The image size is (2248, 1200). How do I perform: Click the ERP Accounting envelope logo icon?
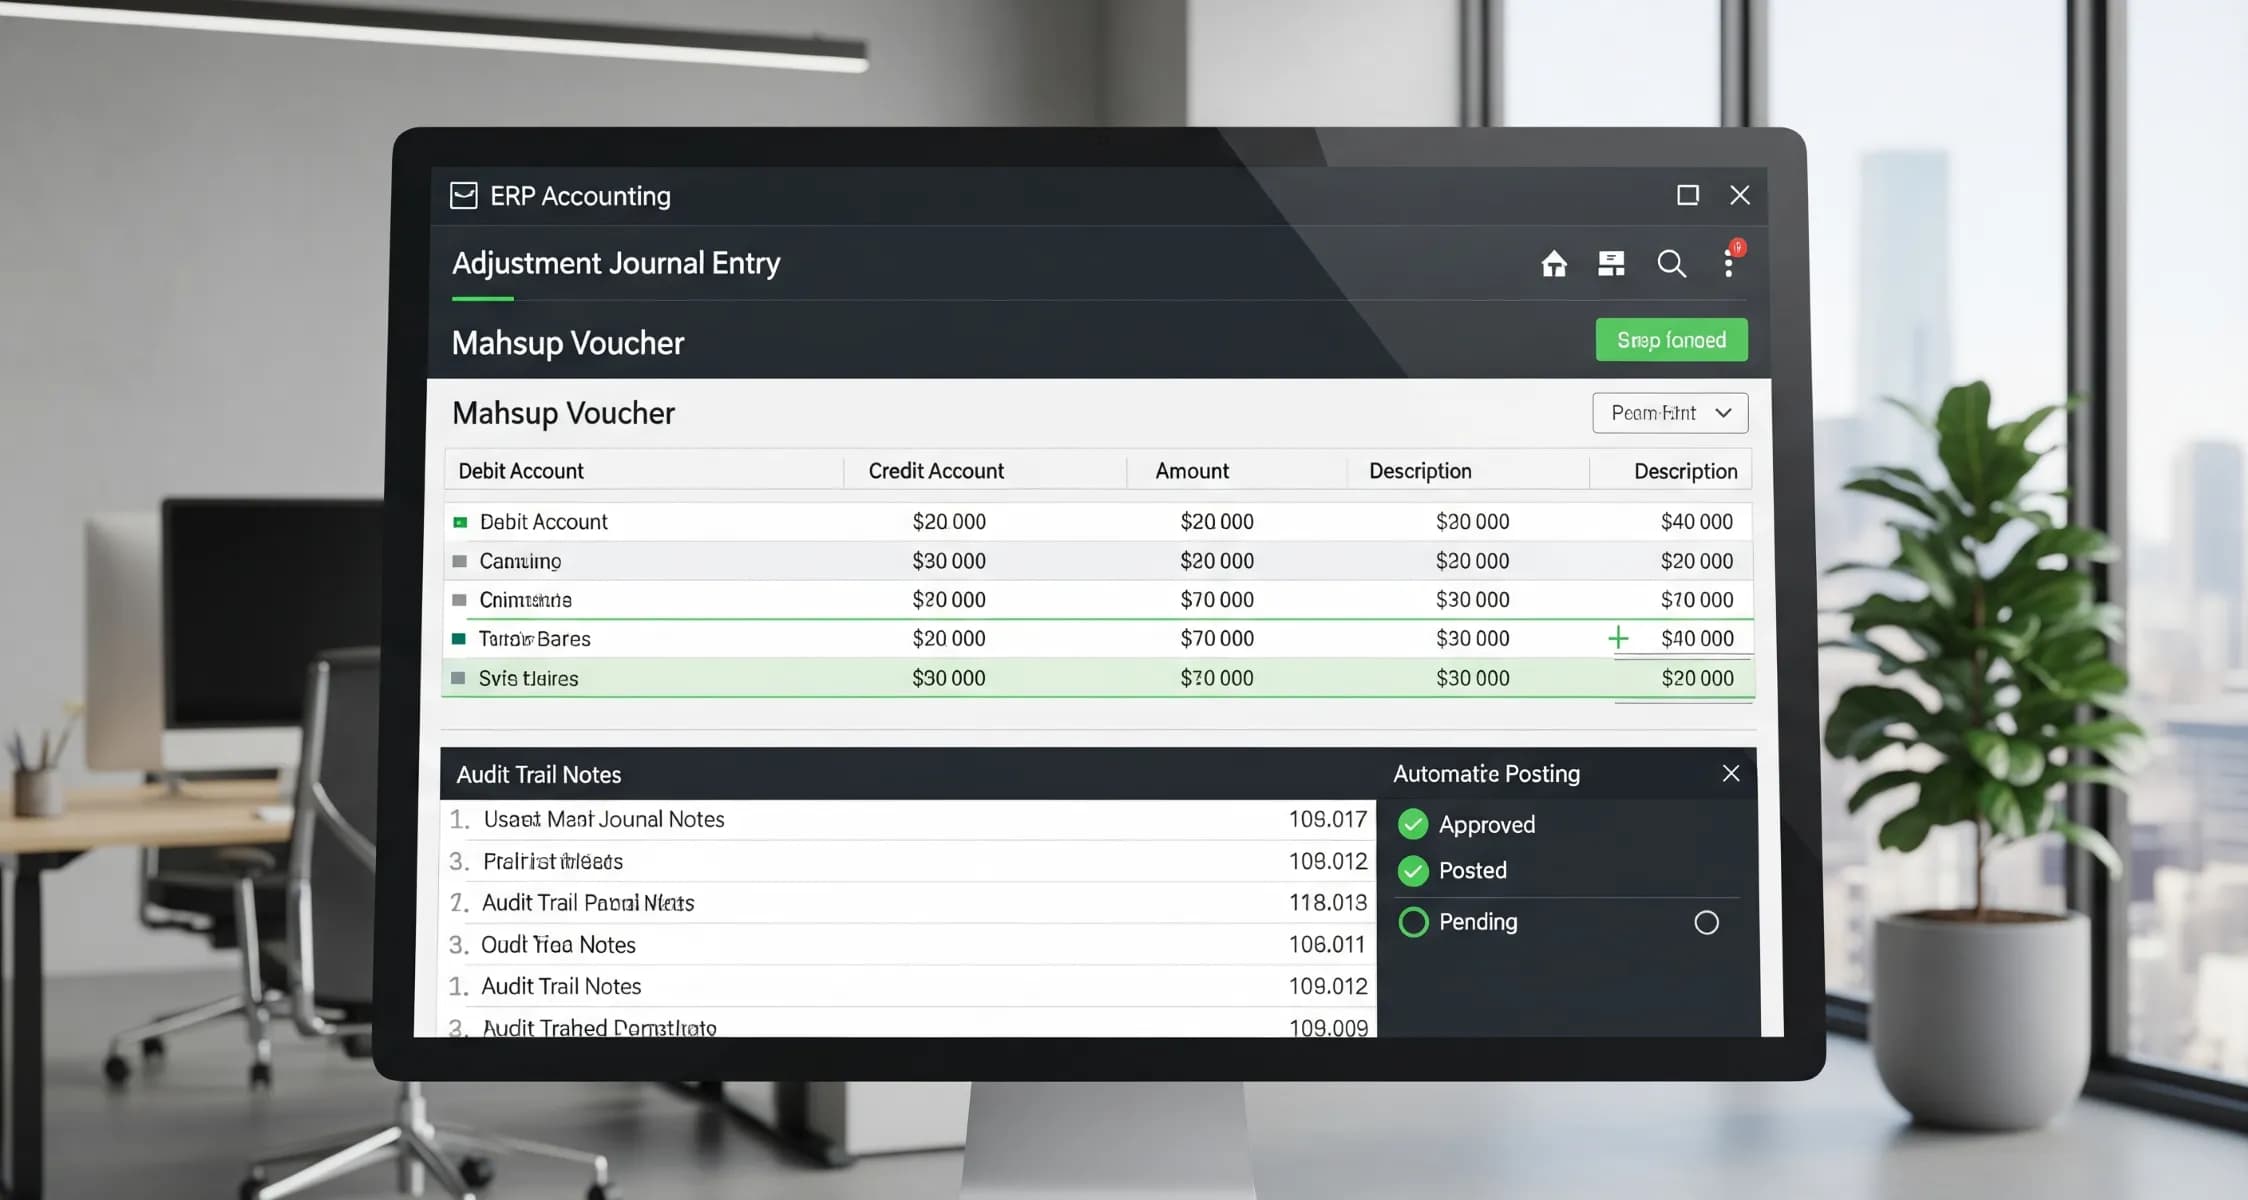464,195
